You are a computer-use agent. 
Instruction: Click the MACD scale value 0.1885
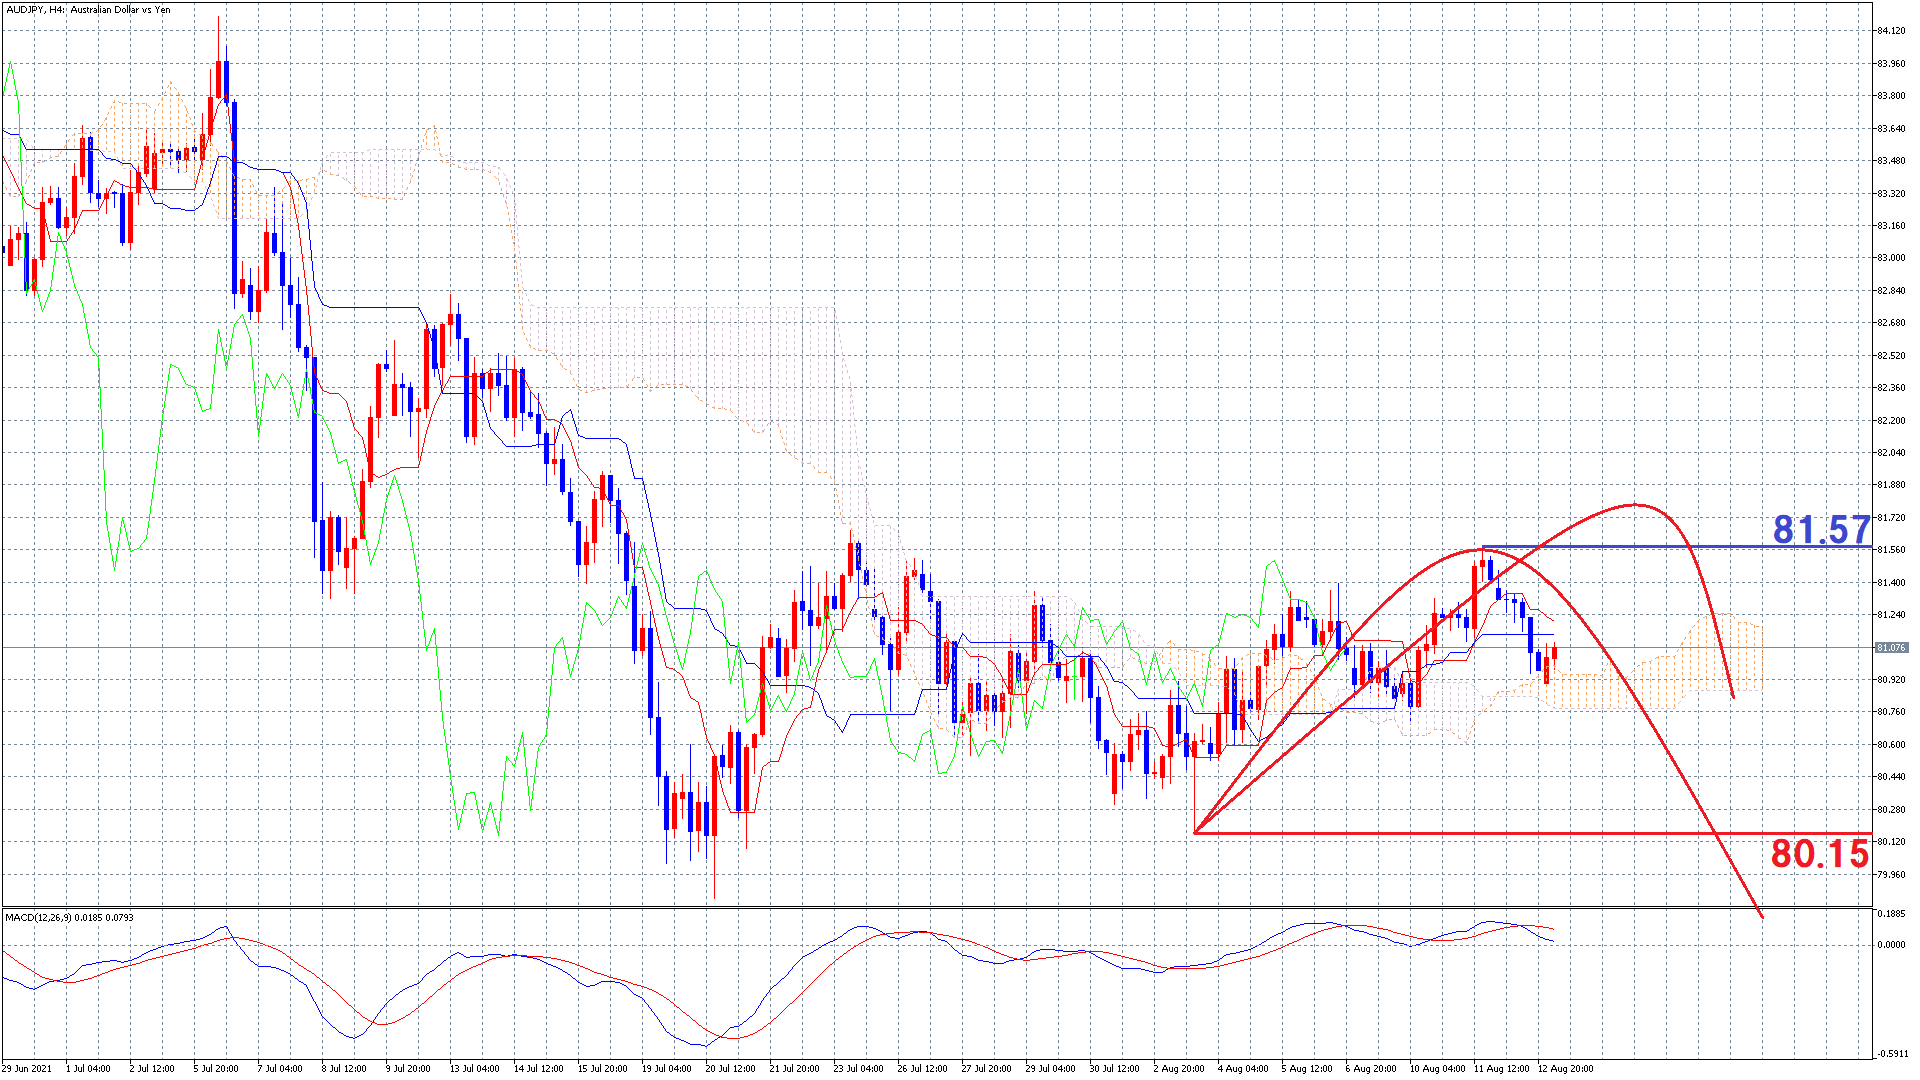[1890, 914]
